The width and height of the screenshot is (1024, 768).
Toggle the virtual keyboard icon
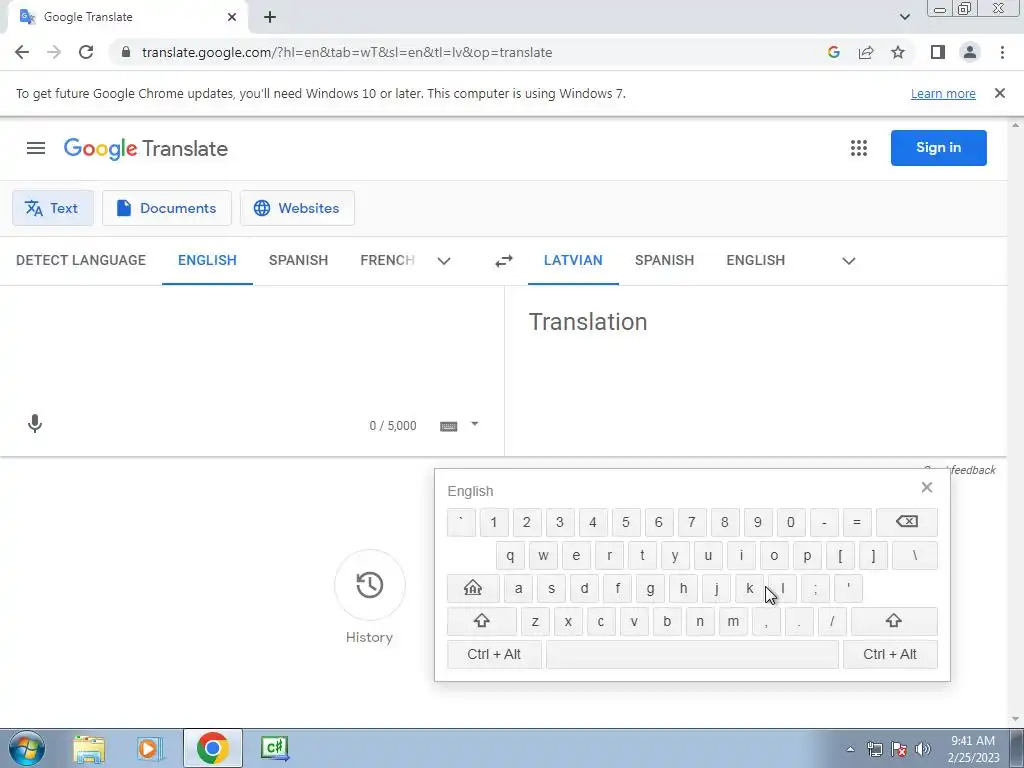tap(449, 426)
